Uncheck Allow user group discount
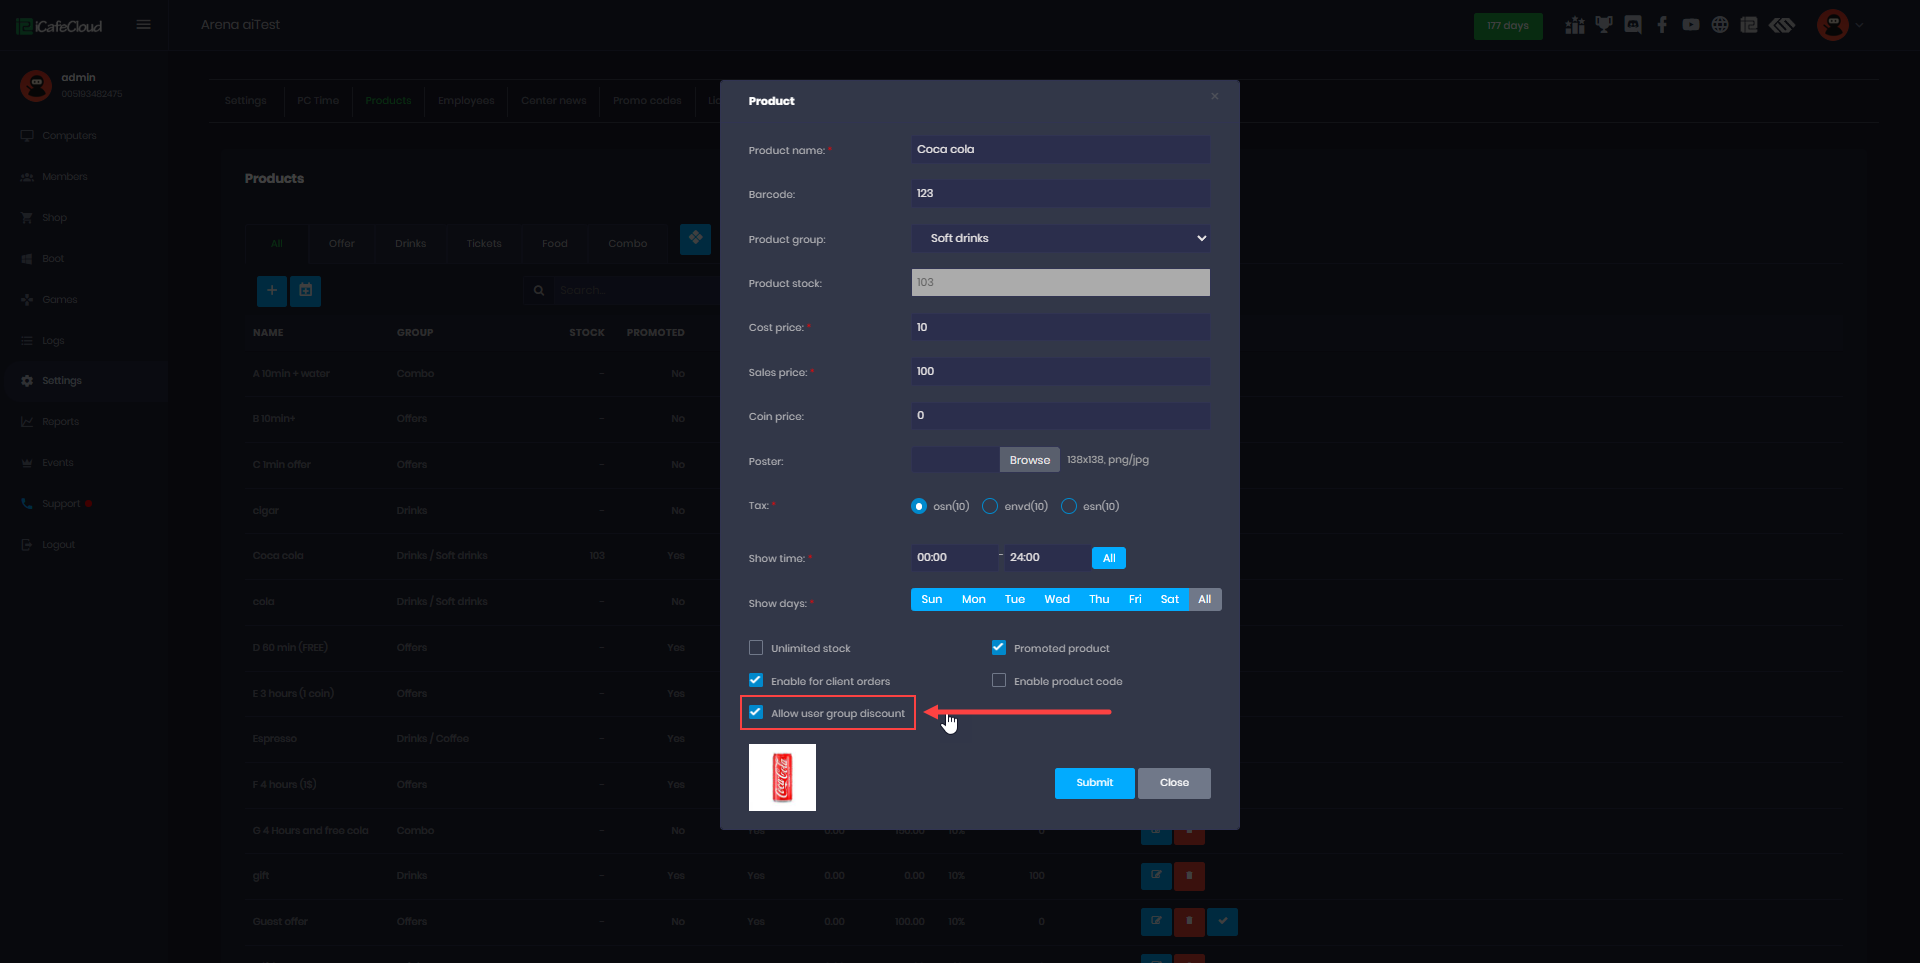The width and height of the screenshot is (1920, 963). coord(756,713)
